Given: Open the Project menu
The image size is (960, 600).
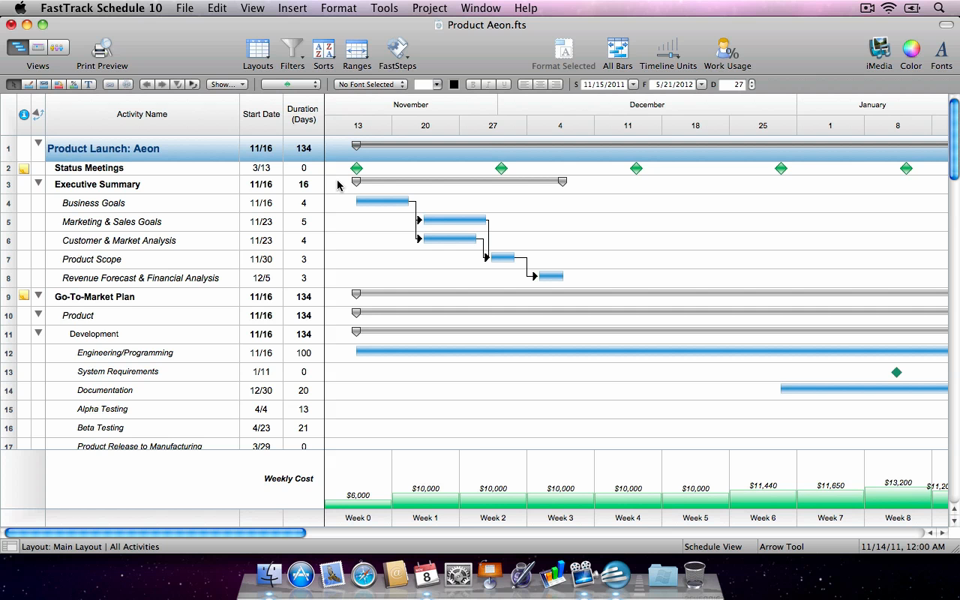Looking at the screenshot, I should (x=429, y=8).
